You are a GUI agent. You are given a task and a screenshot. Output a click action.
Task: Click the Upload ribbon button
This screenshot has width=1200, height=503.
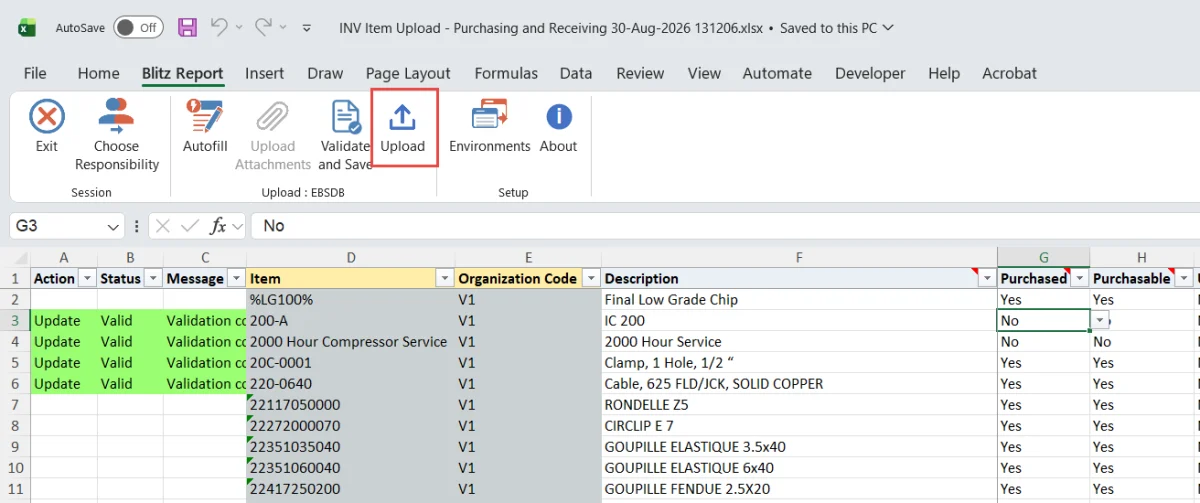[x=403, y=128]
